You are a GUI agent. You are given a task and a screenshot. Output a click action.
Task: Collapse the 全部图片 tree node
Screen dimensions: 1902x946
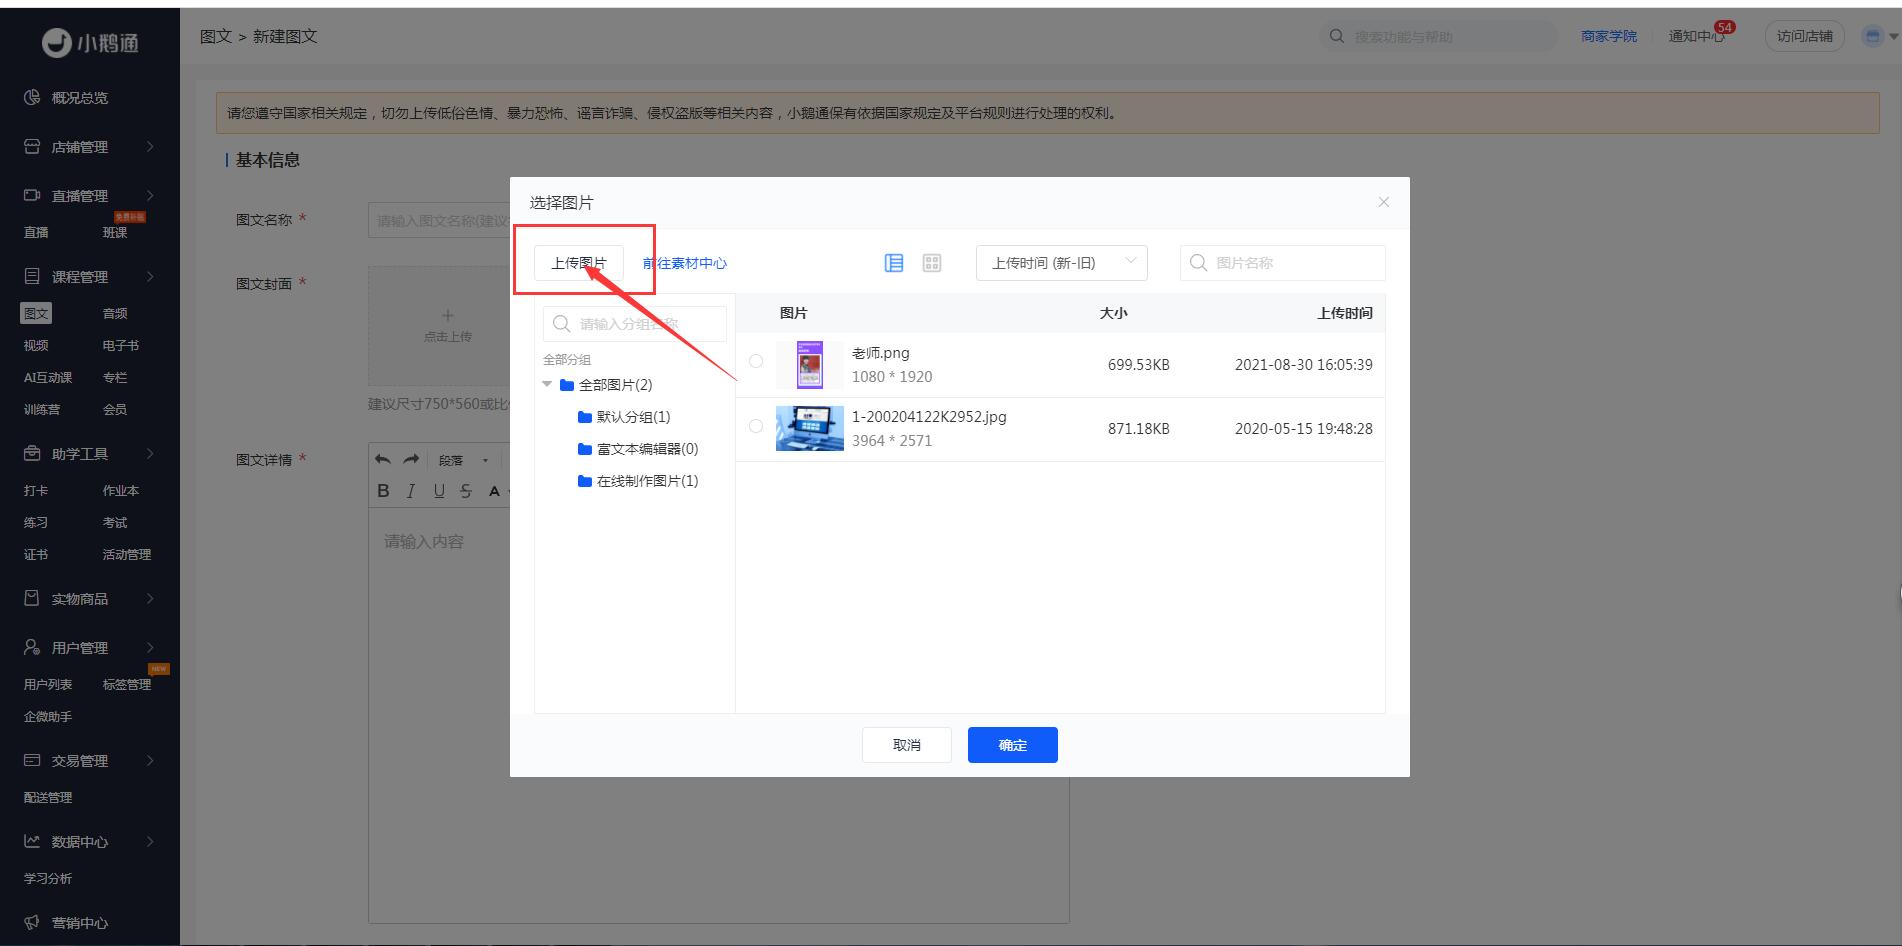pos(547,385)
